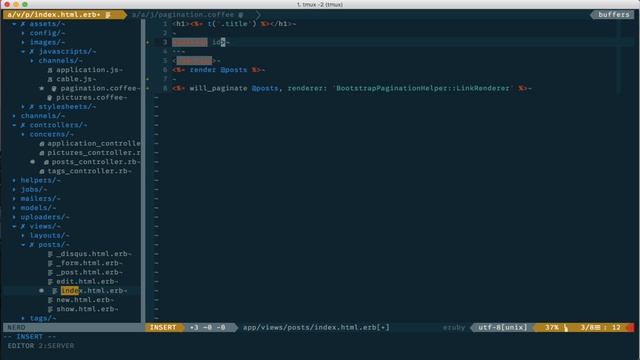Open pagination.coffee in the tree
Image resolution: width=640 pixels, height=360 pixels.
point(98,88)
